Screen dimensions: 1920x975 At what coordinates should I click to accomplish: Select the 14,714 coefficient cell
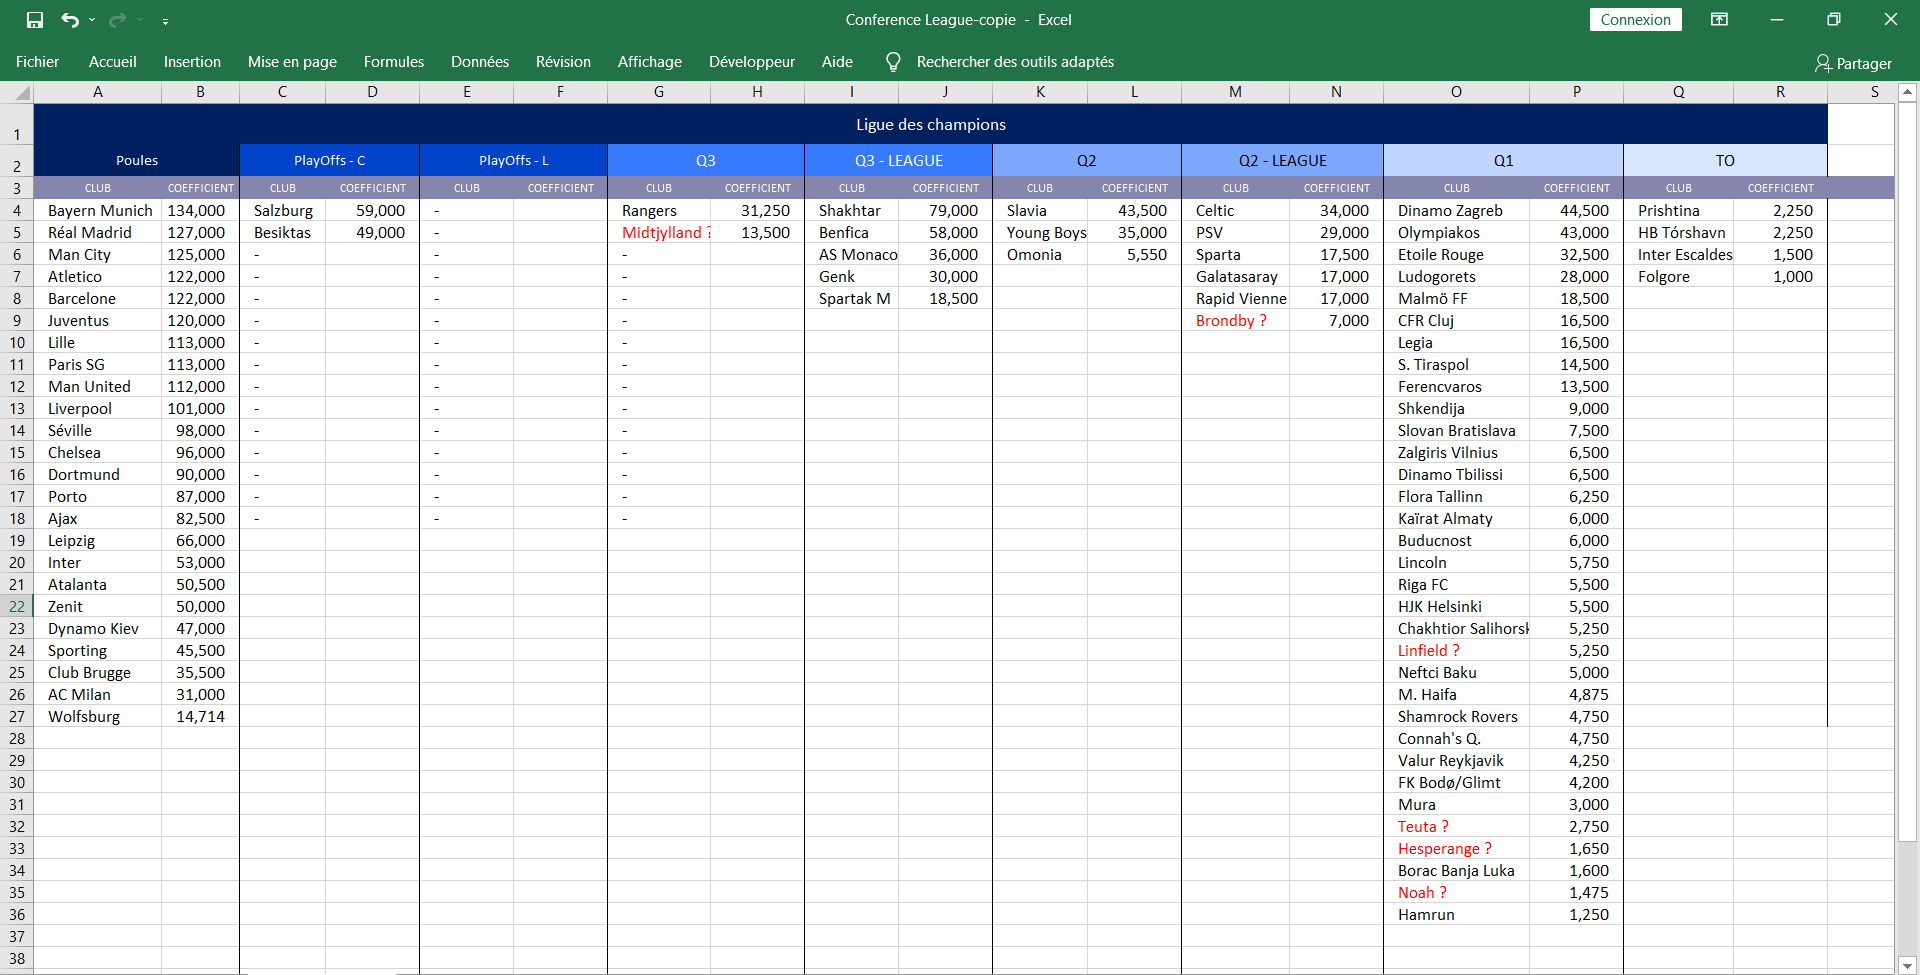pos(200,717)
